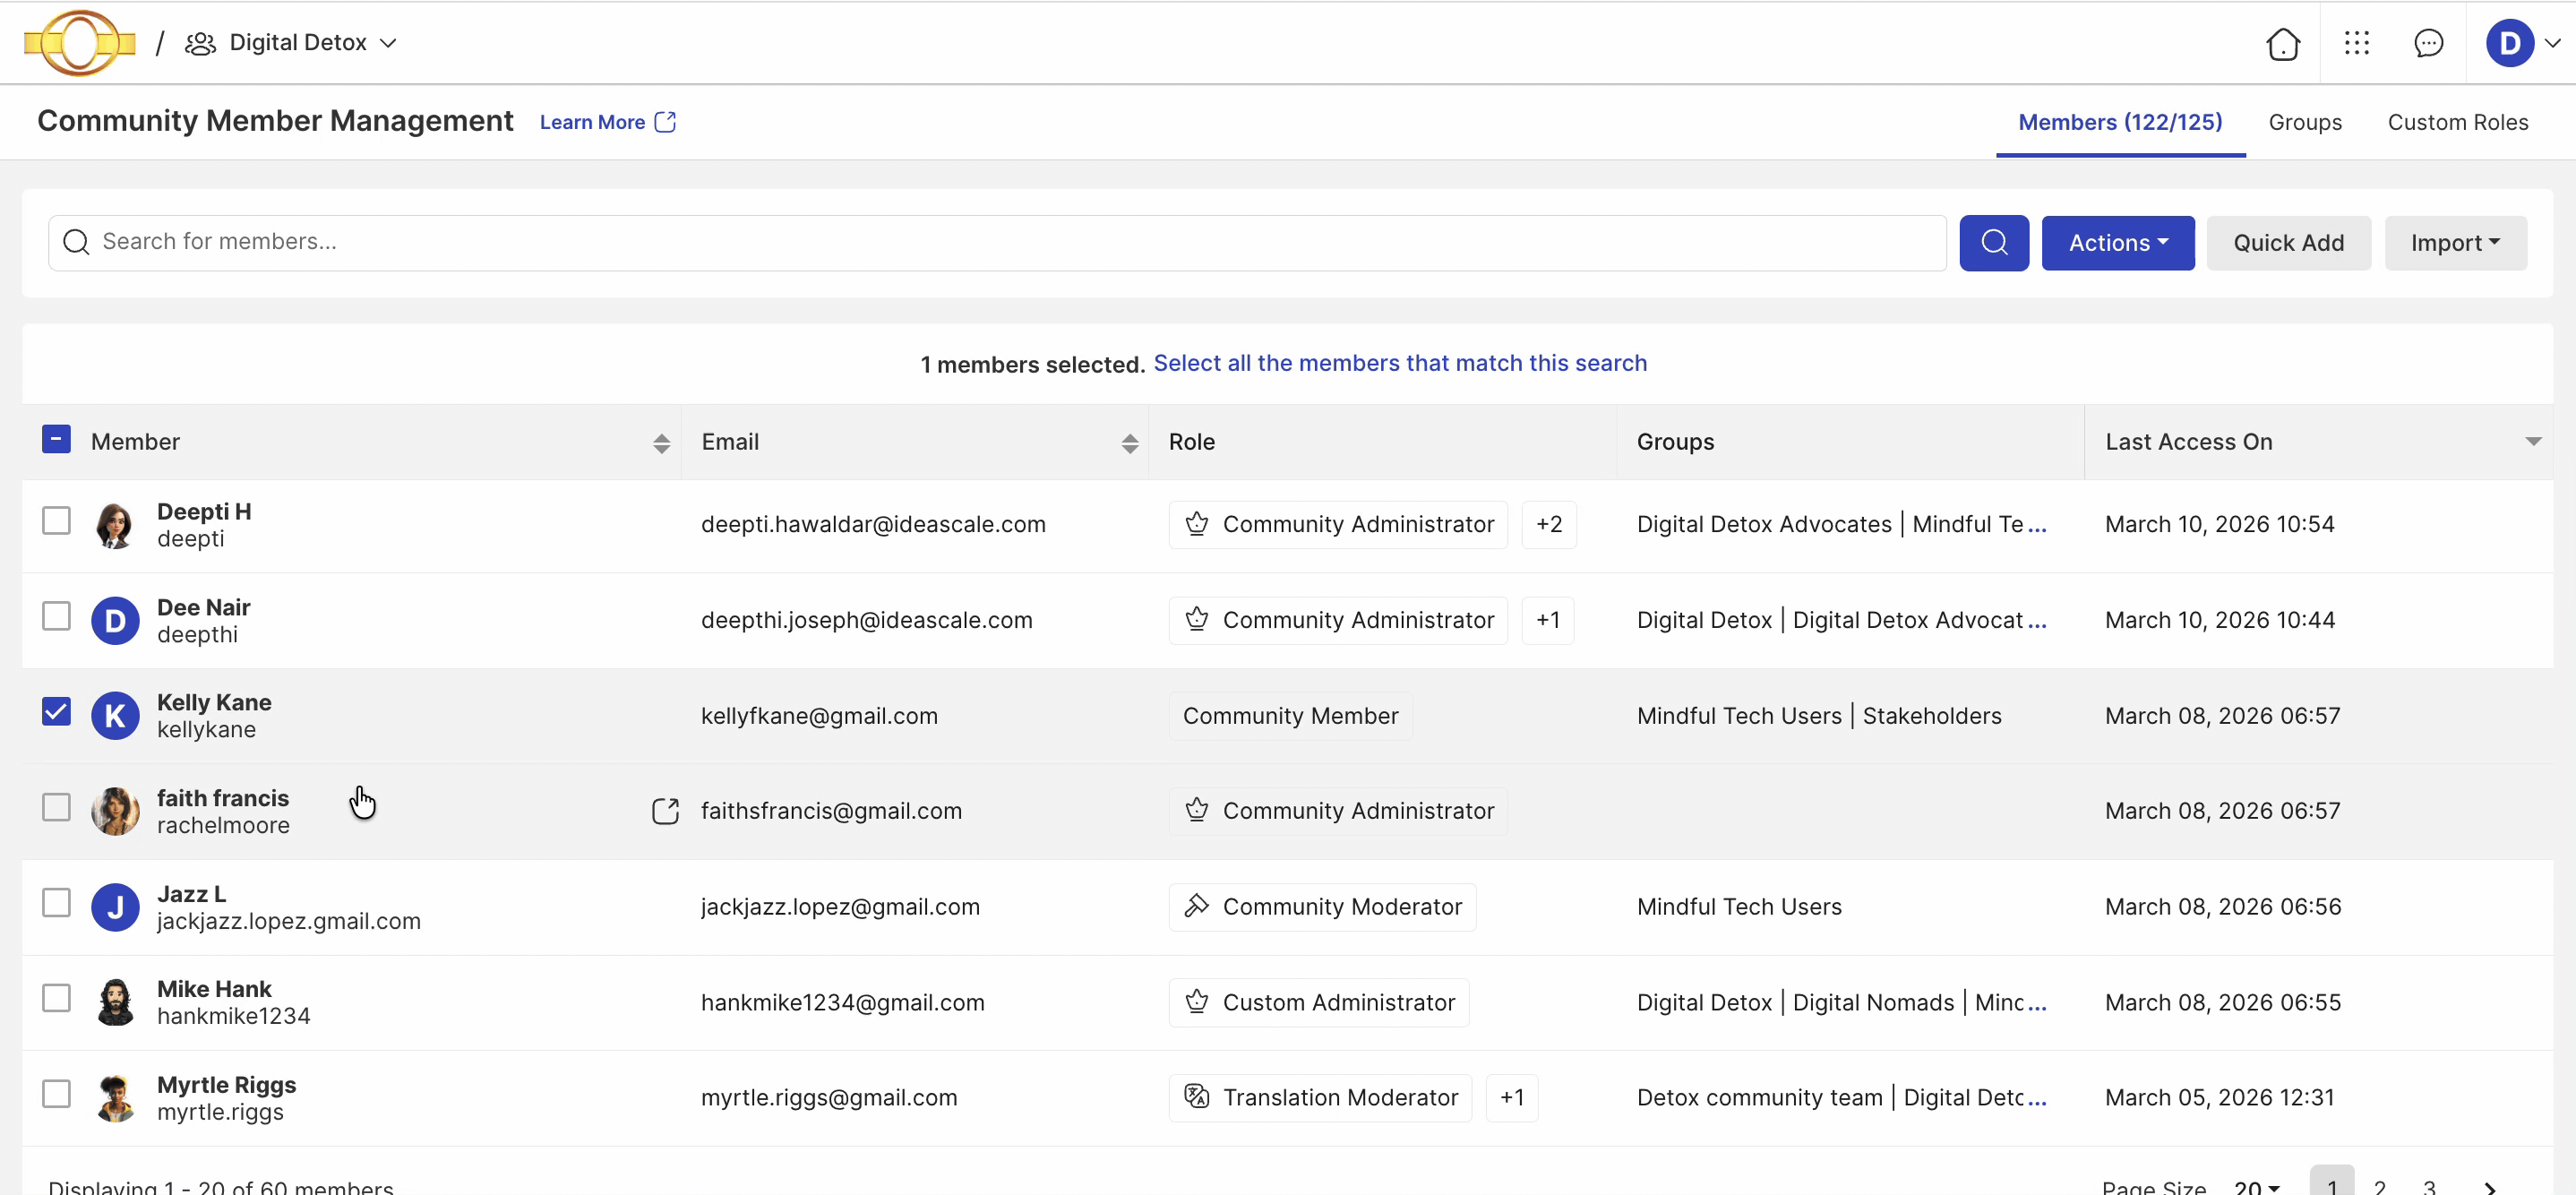Open the Digital Detox community switcher
The image size is (2576, 1195).
[x=299, y=43]
